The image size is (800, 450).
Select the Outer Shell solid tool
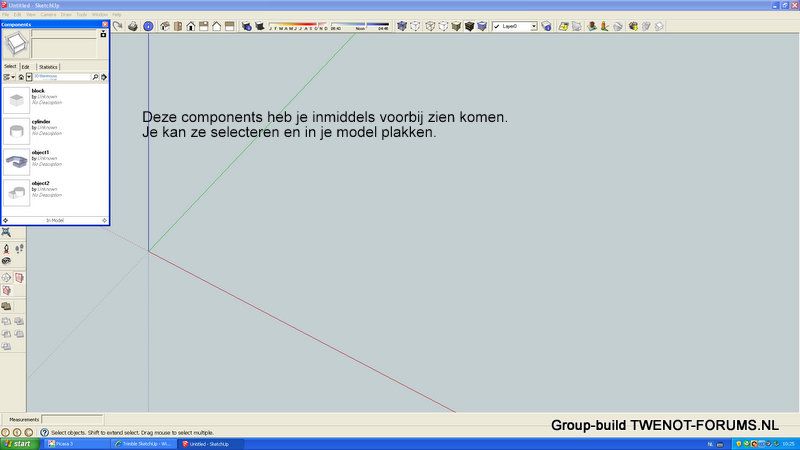coord(6,306)
